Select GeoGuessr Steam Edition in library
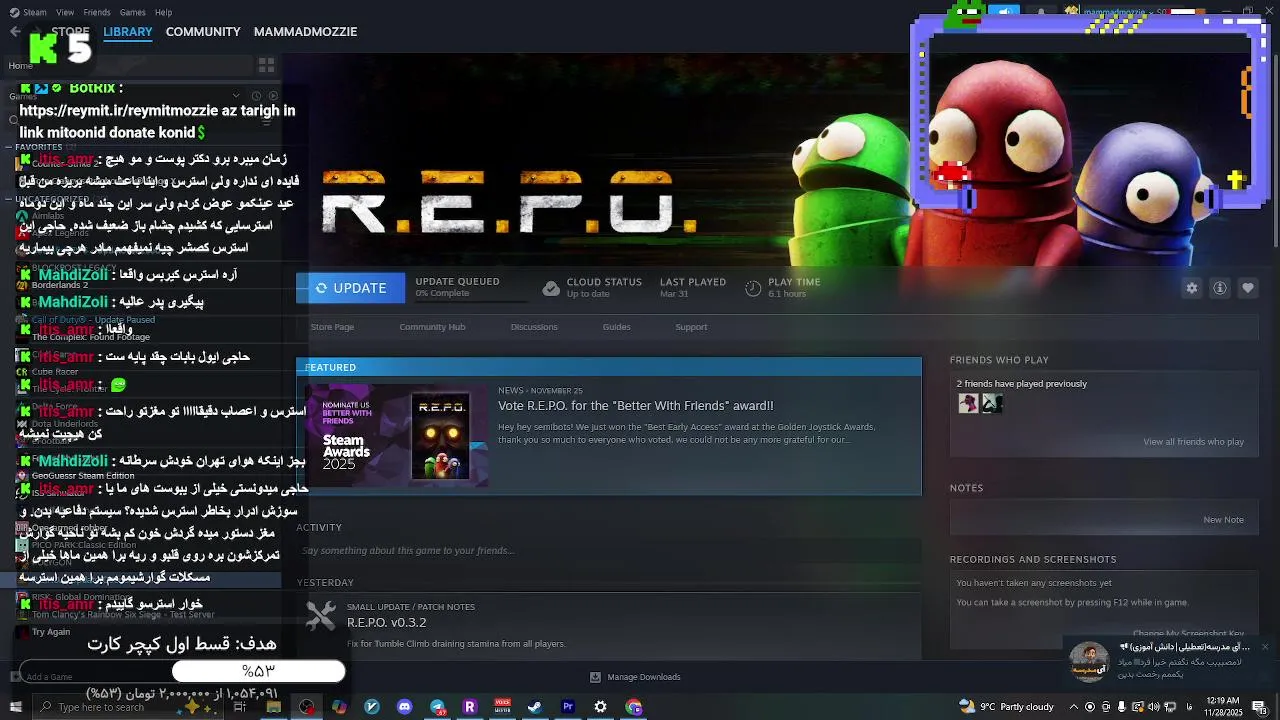This screenshot has width=1280, height=720. (x=83, y=476)
